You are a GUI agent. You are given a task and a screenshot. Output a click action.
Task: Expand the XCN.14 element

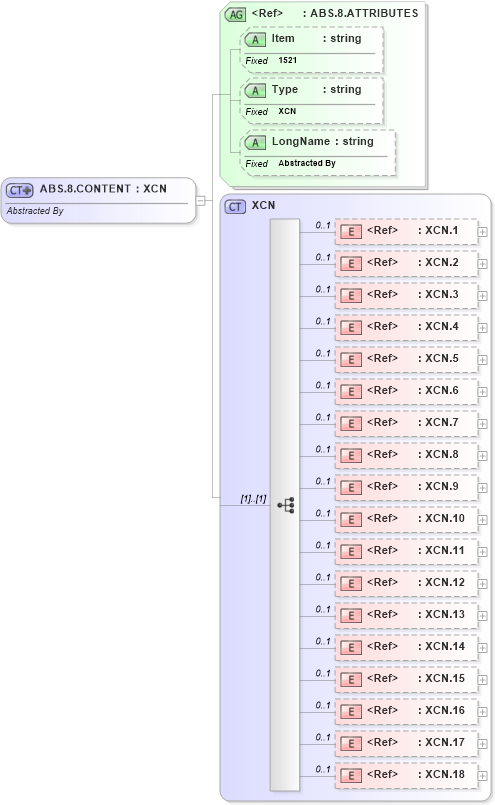[x=482, y=648]
